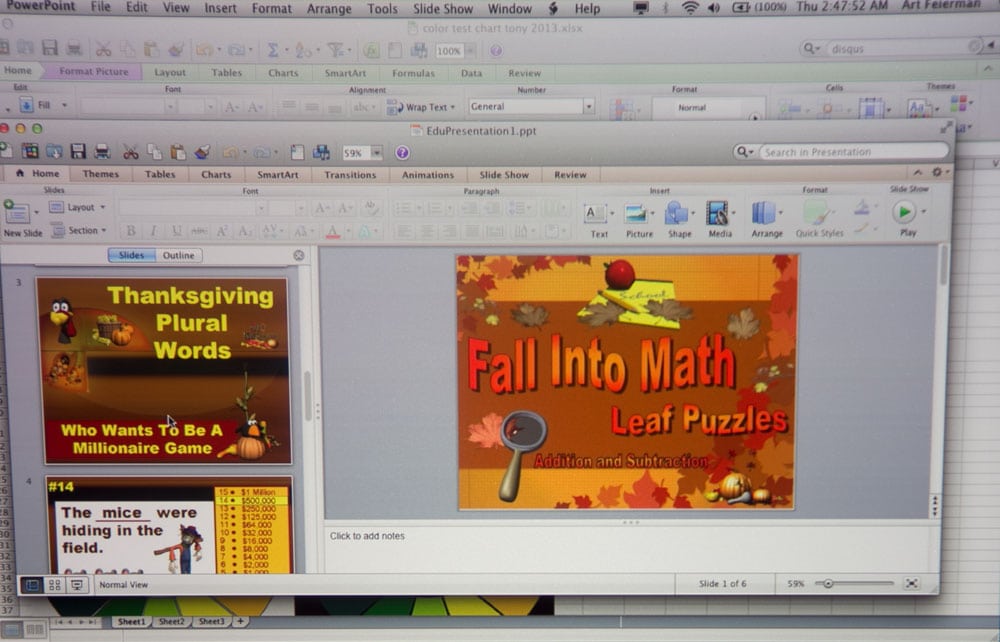Image resolution: width=1000 pixels, height=642 pixels.
Task: Play the slide show from the ribbon
Action: [x=904, y=212]
